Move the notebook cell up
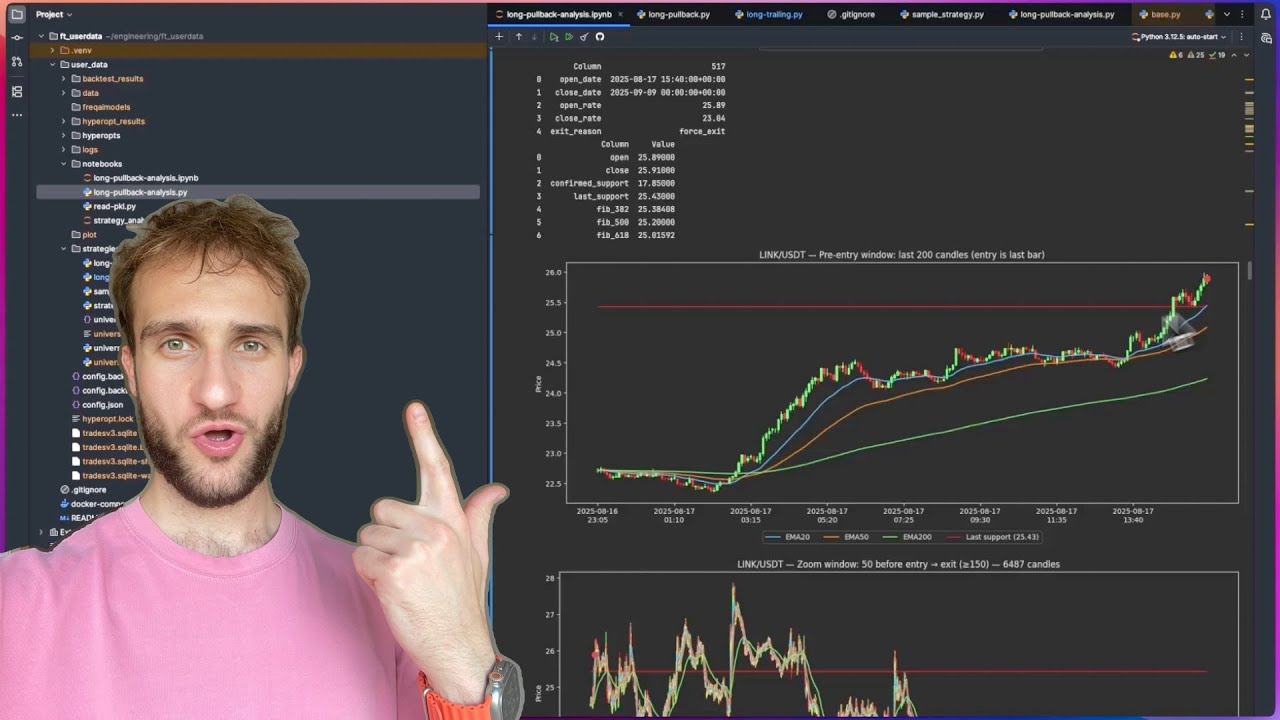 [518, 37]
